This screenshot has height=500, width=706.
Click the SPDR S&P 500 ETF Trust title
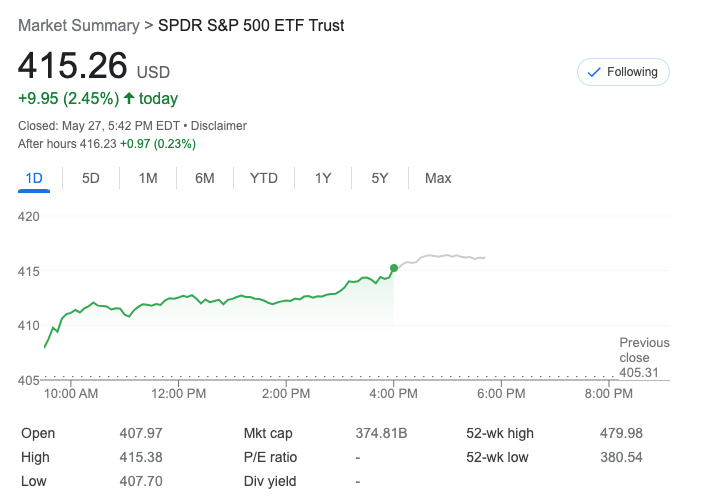pyautogui.click(x=251, y=25)
